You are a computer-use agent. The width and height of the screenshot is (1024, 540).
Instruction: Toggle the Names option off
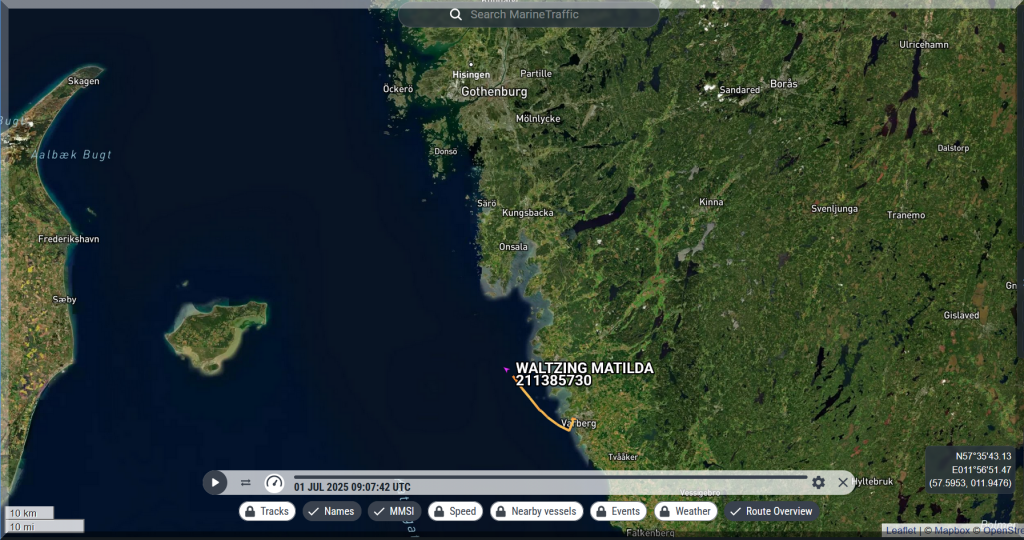(x=331, y=511)
